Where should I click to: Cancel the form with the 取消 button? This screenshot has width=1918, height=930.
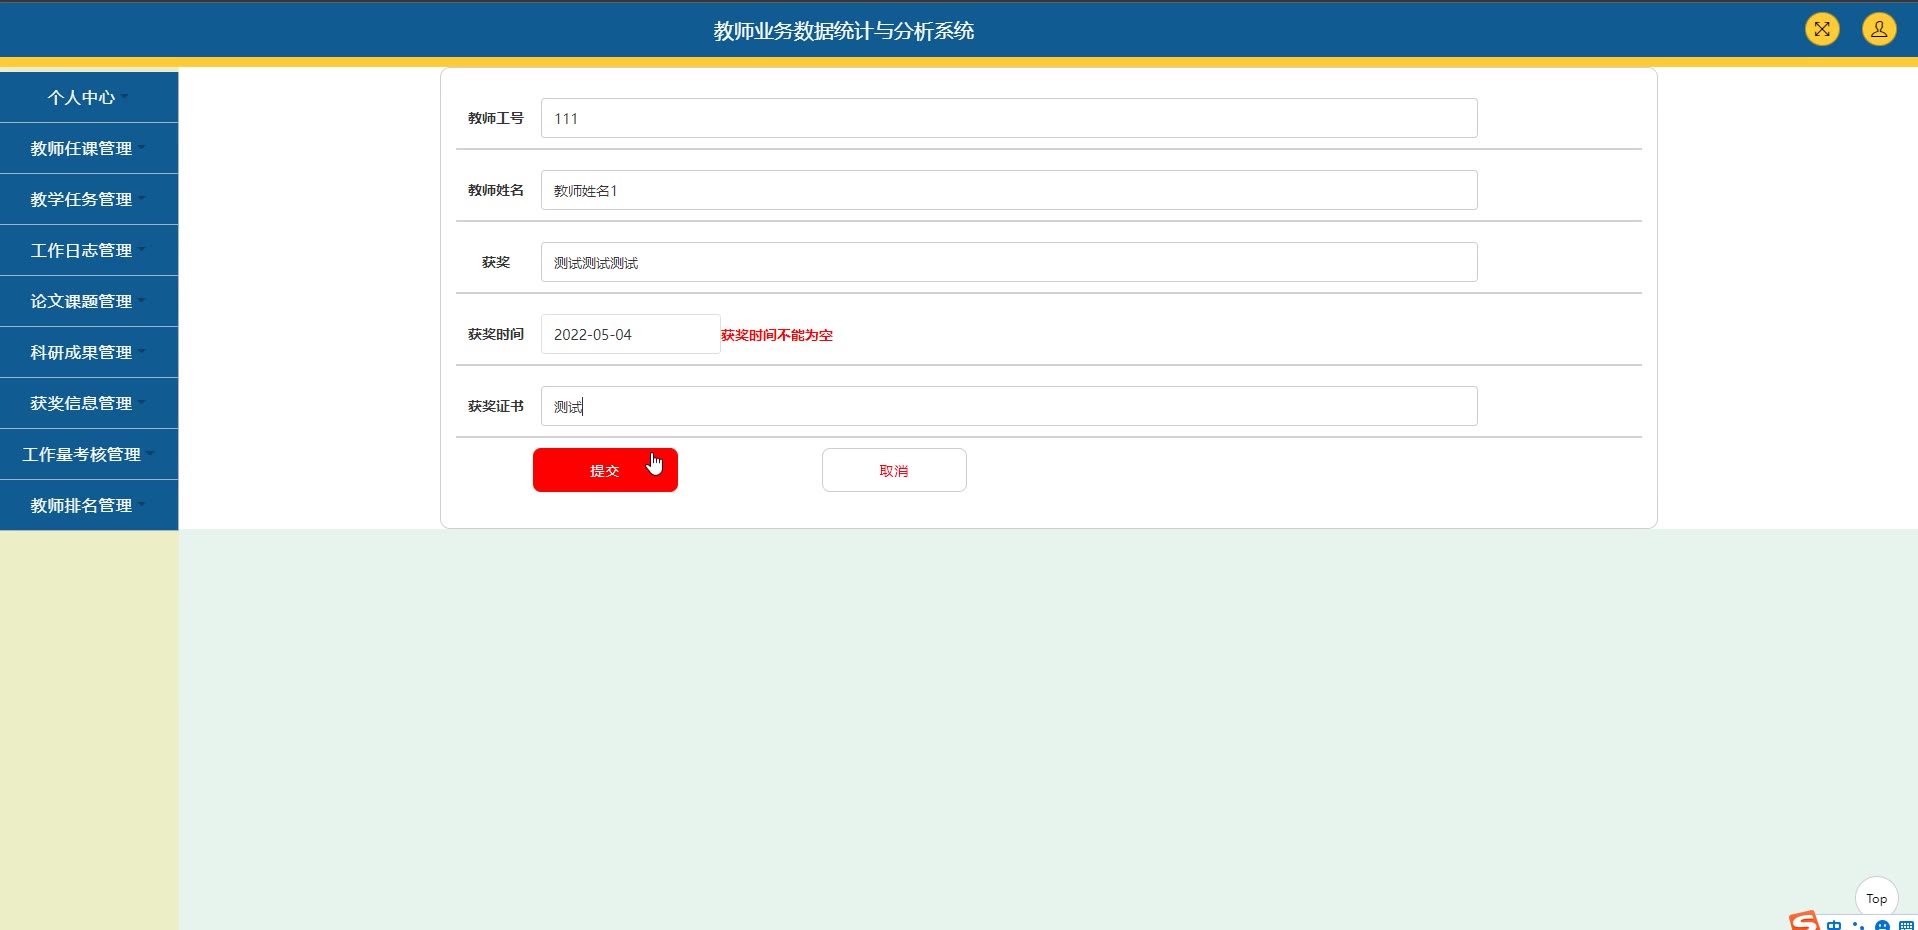coord(894,470)
